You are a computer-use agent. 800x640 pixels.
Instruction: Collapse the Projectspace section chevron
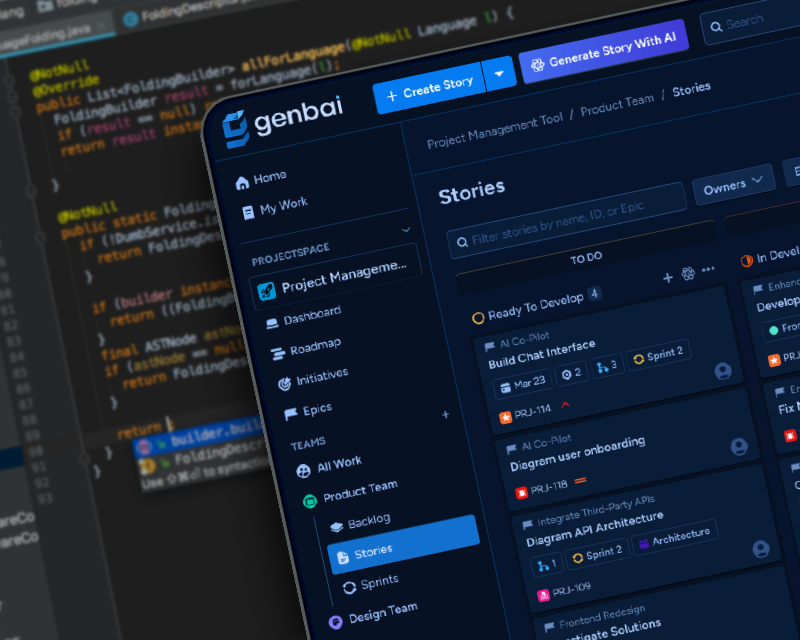click(406, 230)
